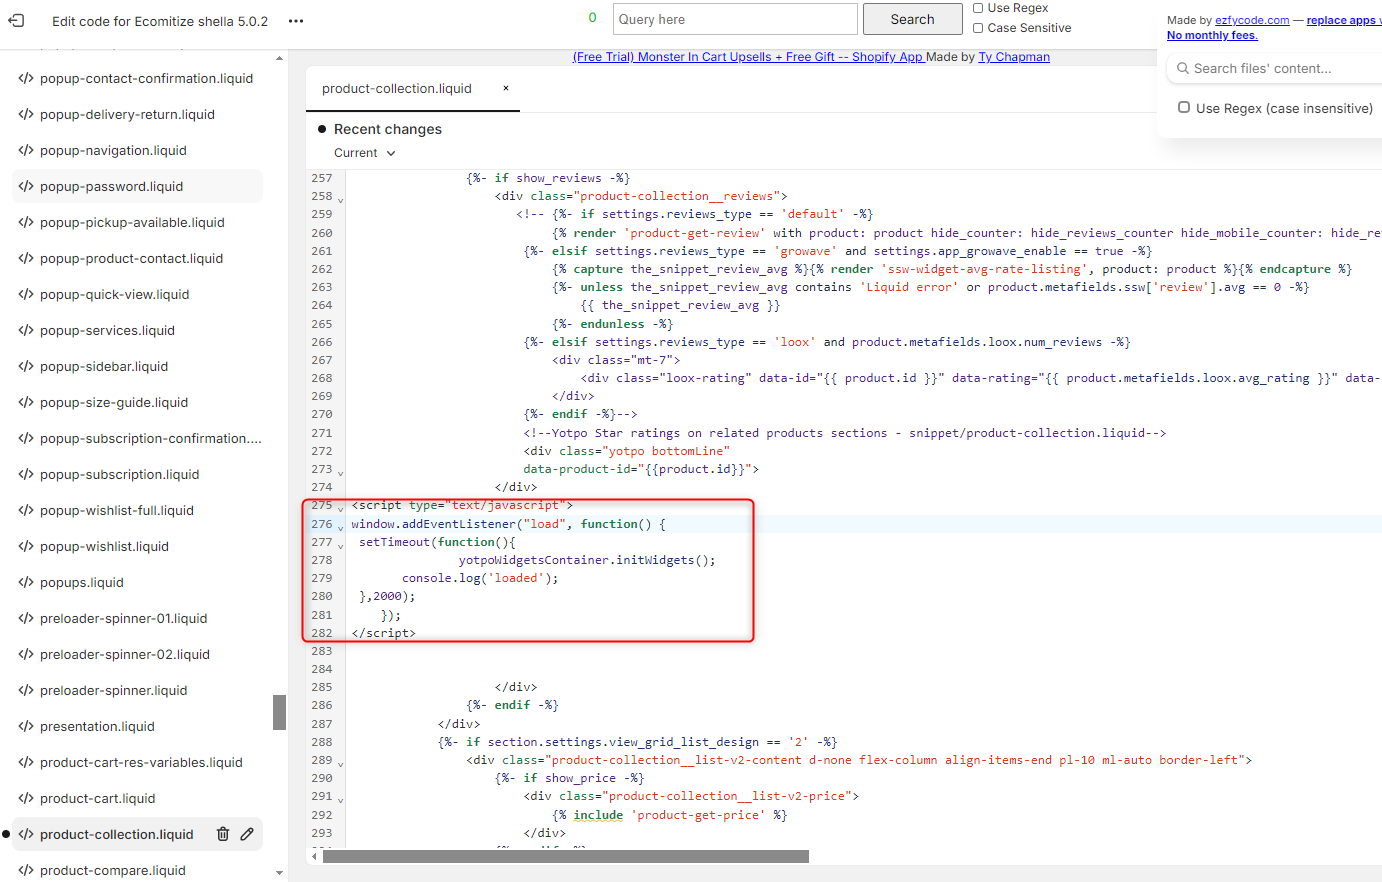Viewport: 1382px width, 882px height.
Task: Click code icon beside preloader-spinner-02.liquid
Action: 26,654
